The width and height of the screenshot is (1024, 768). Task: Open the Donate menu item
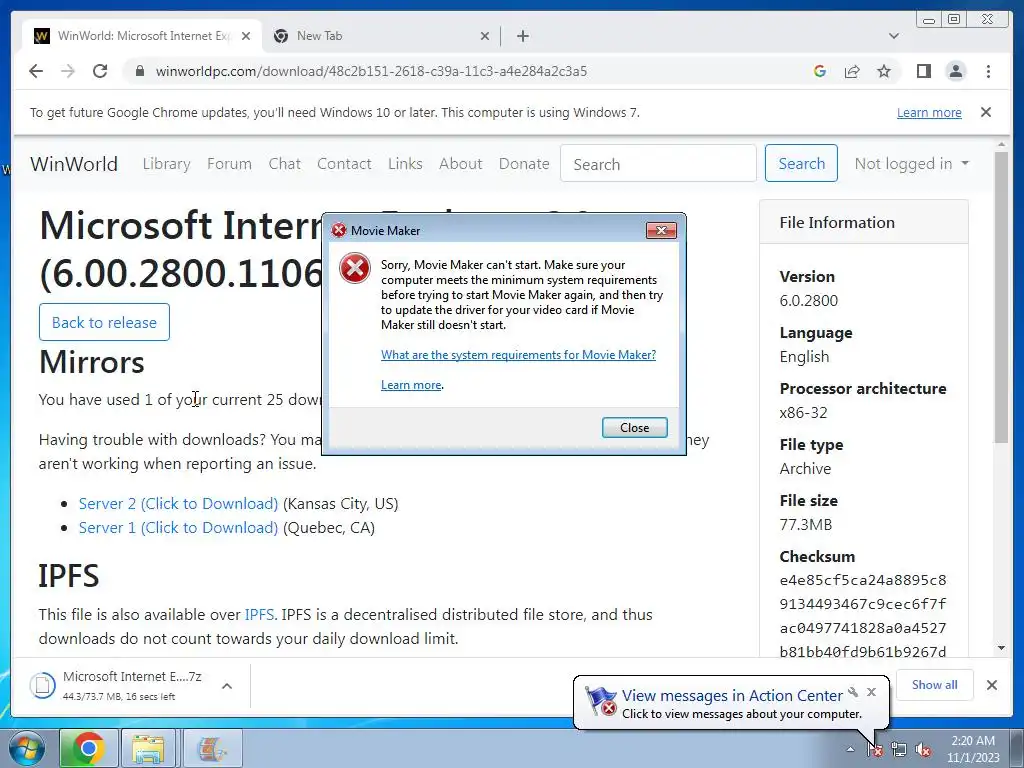[x=524, y=164]
